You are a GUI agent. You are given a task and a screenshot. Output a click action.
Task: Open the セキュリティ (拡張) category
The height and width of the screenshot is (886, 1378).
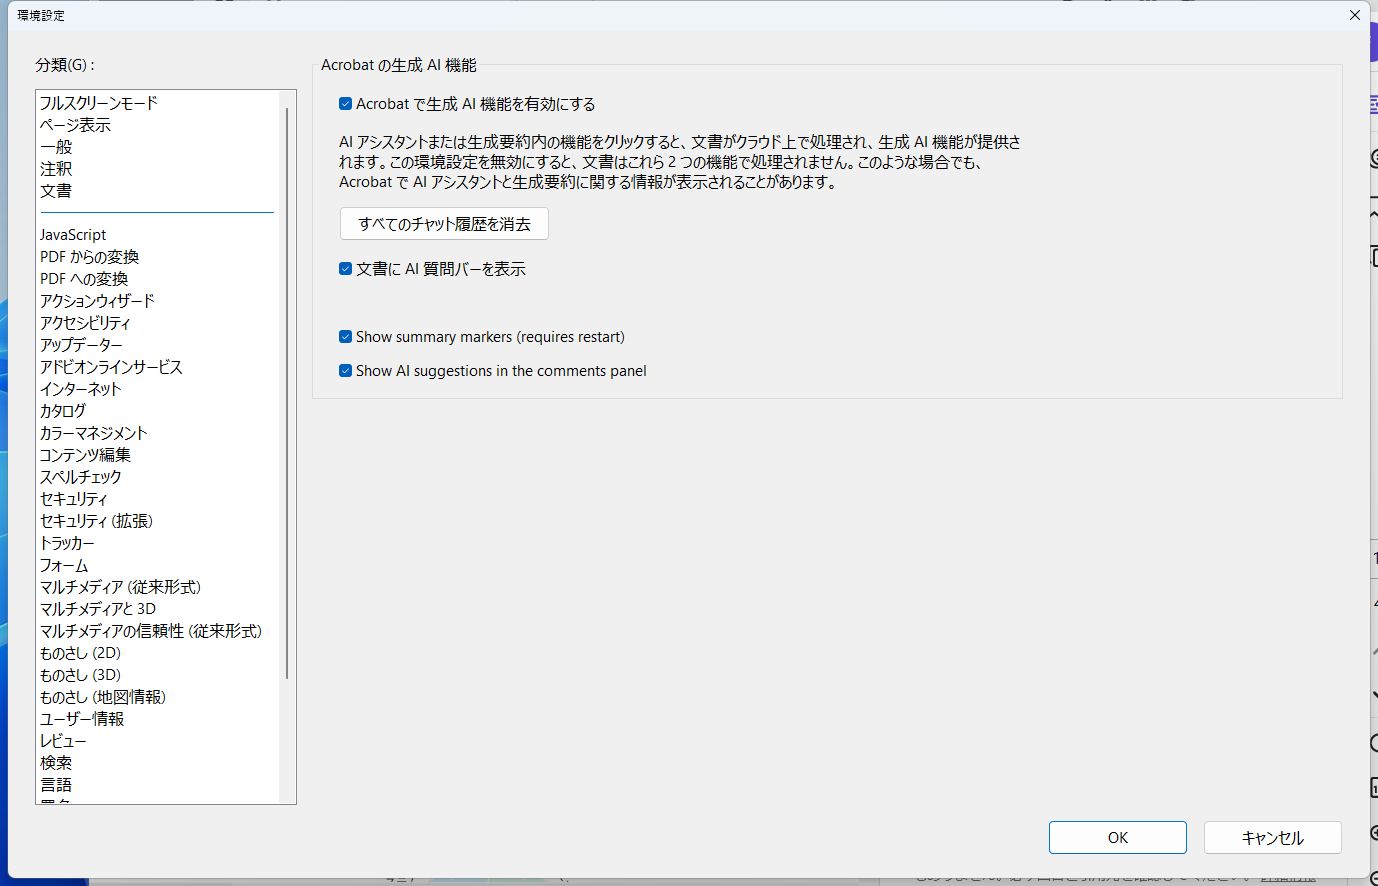[x=96, y=521]
